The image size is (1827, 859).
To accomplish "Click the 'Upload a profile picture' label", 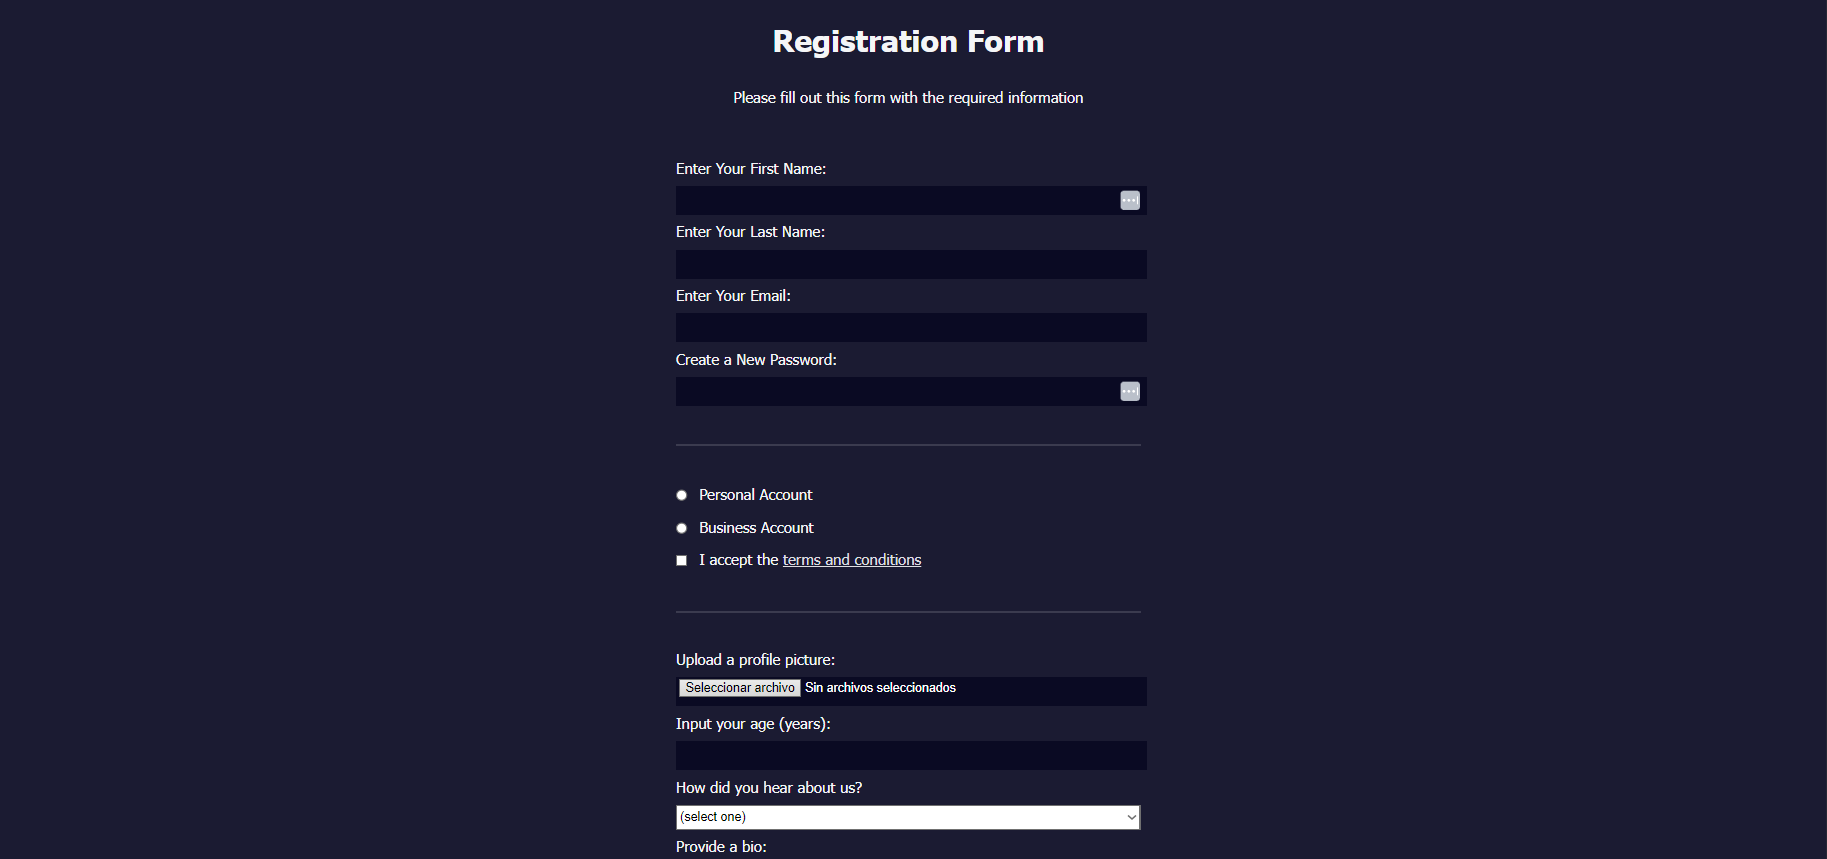I will 755,660.
